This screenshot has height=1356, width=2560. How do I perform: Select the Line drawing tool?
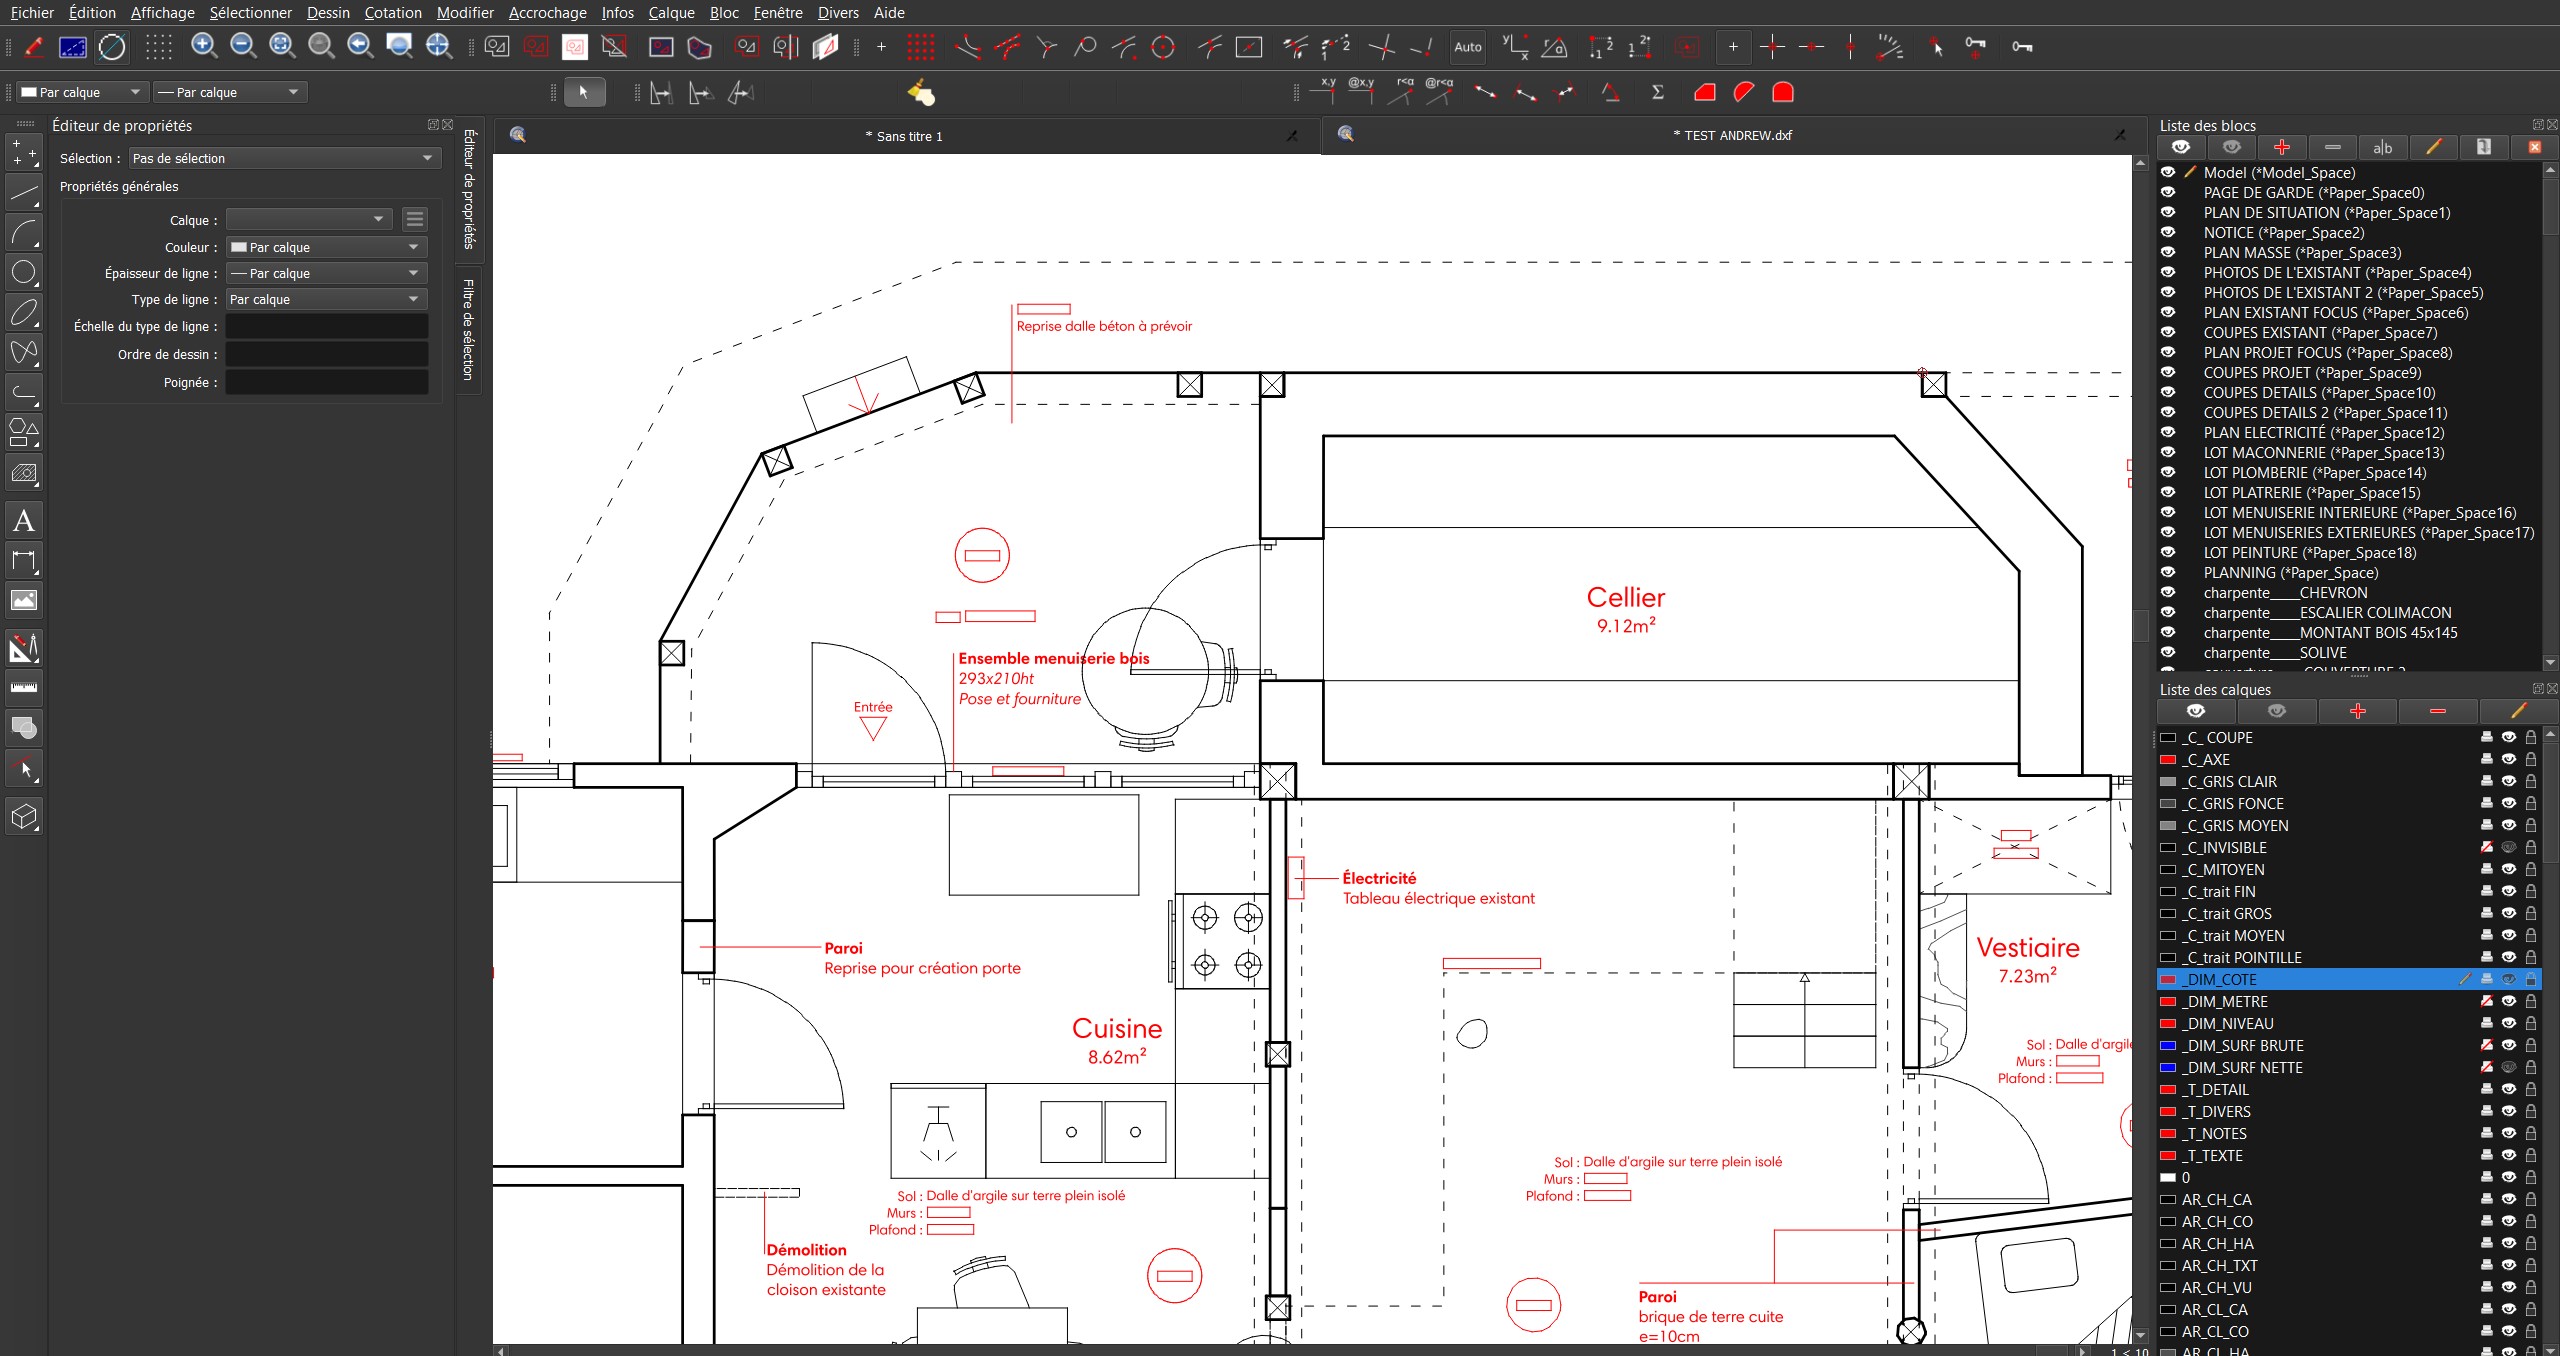[23, 192]
